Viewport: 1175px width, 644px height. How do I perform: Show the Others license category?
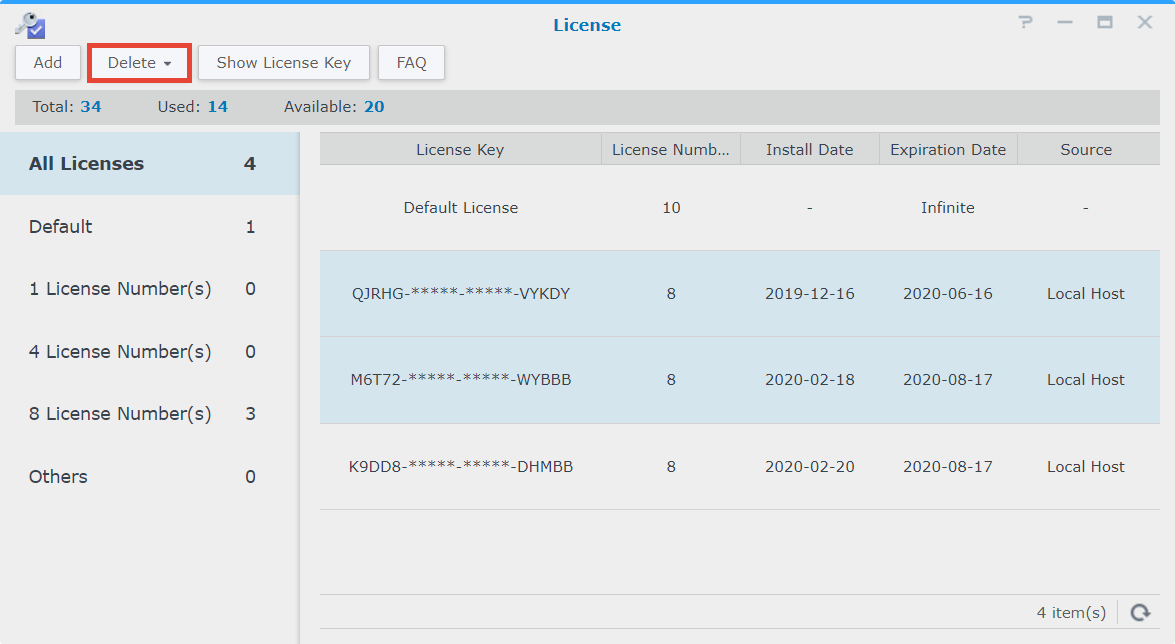pos(149,477)
